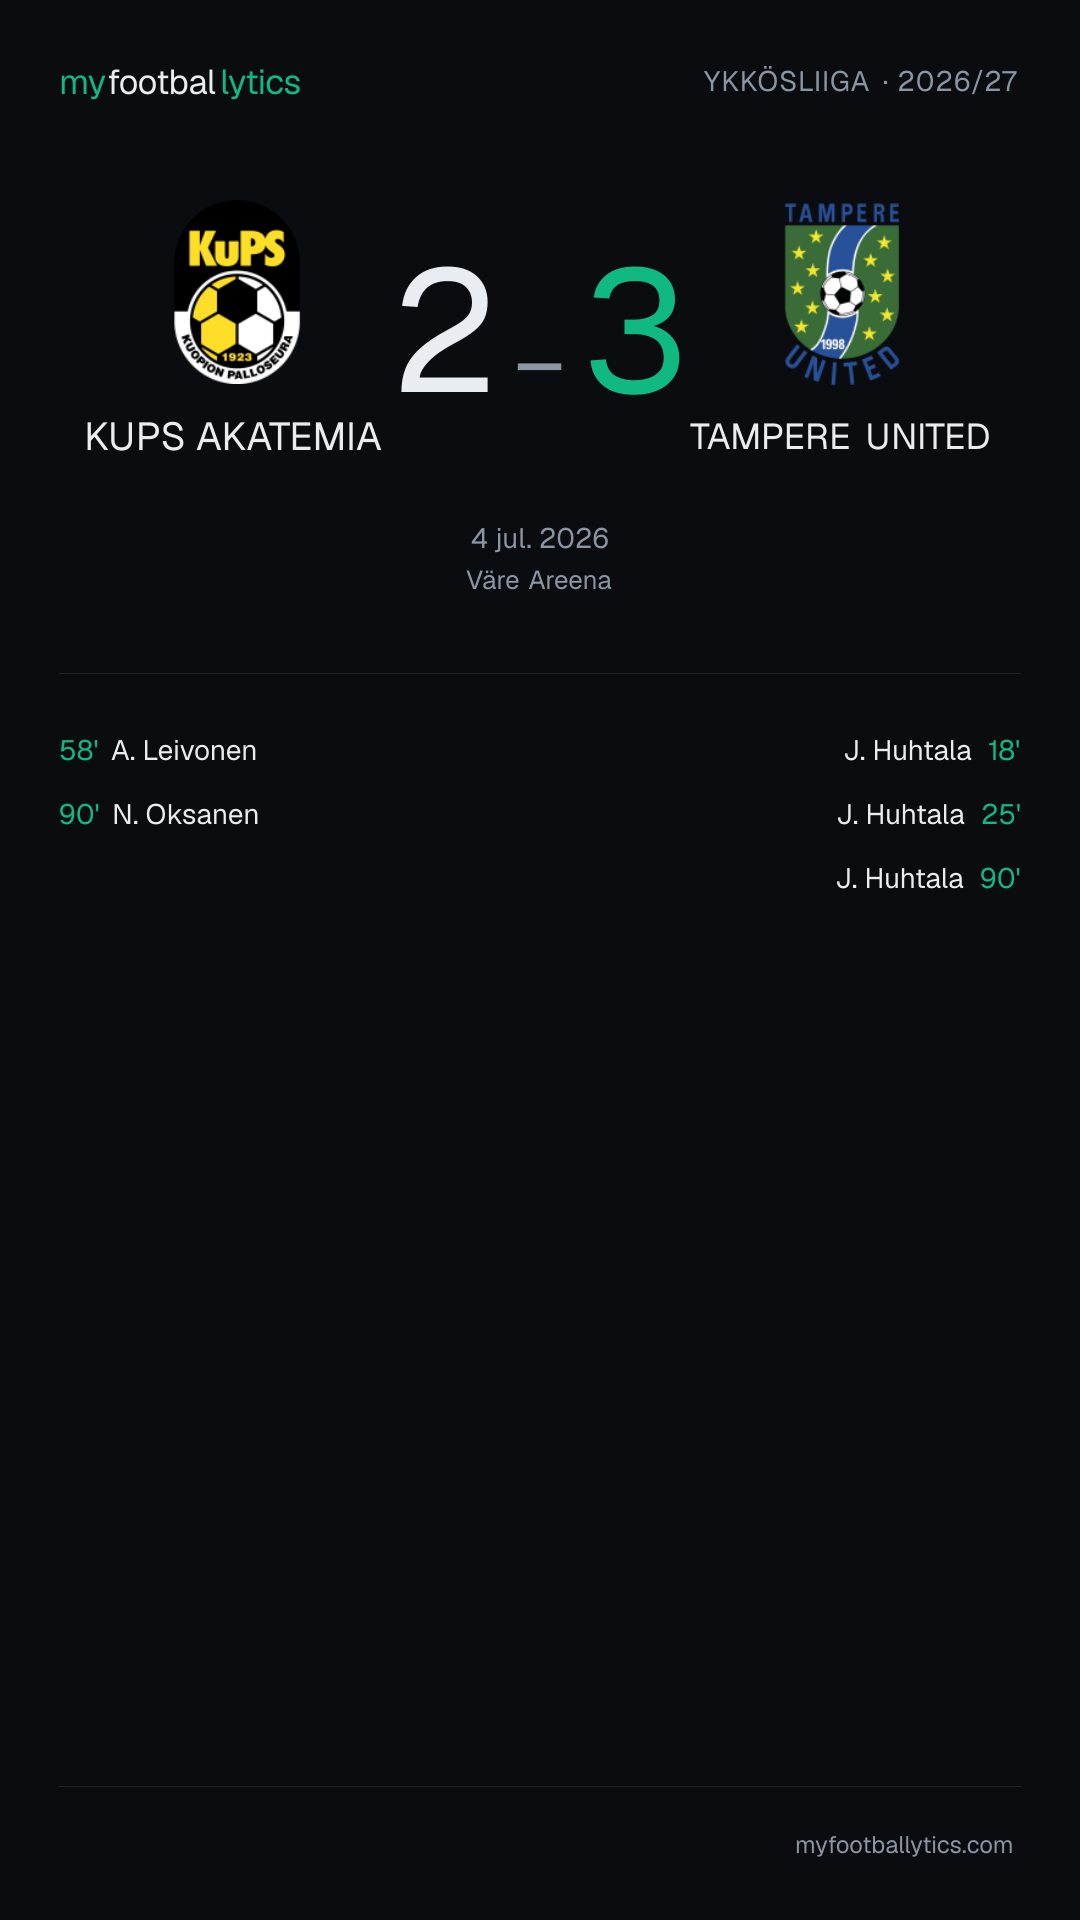Click the Tampere United club crest
1080x1920 pixels.
tap(842, 294)
